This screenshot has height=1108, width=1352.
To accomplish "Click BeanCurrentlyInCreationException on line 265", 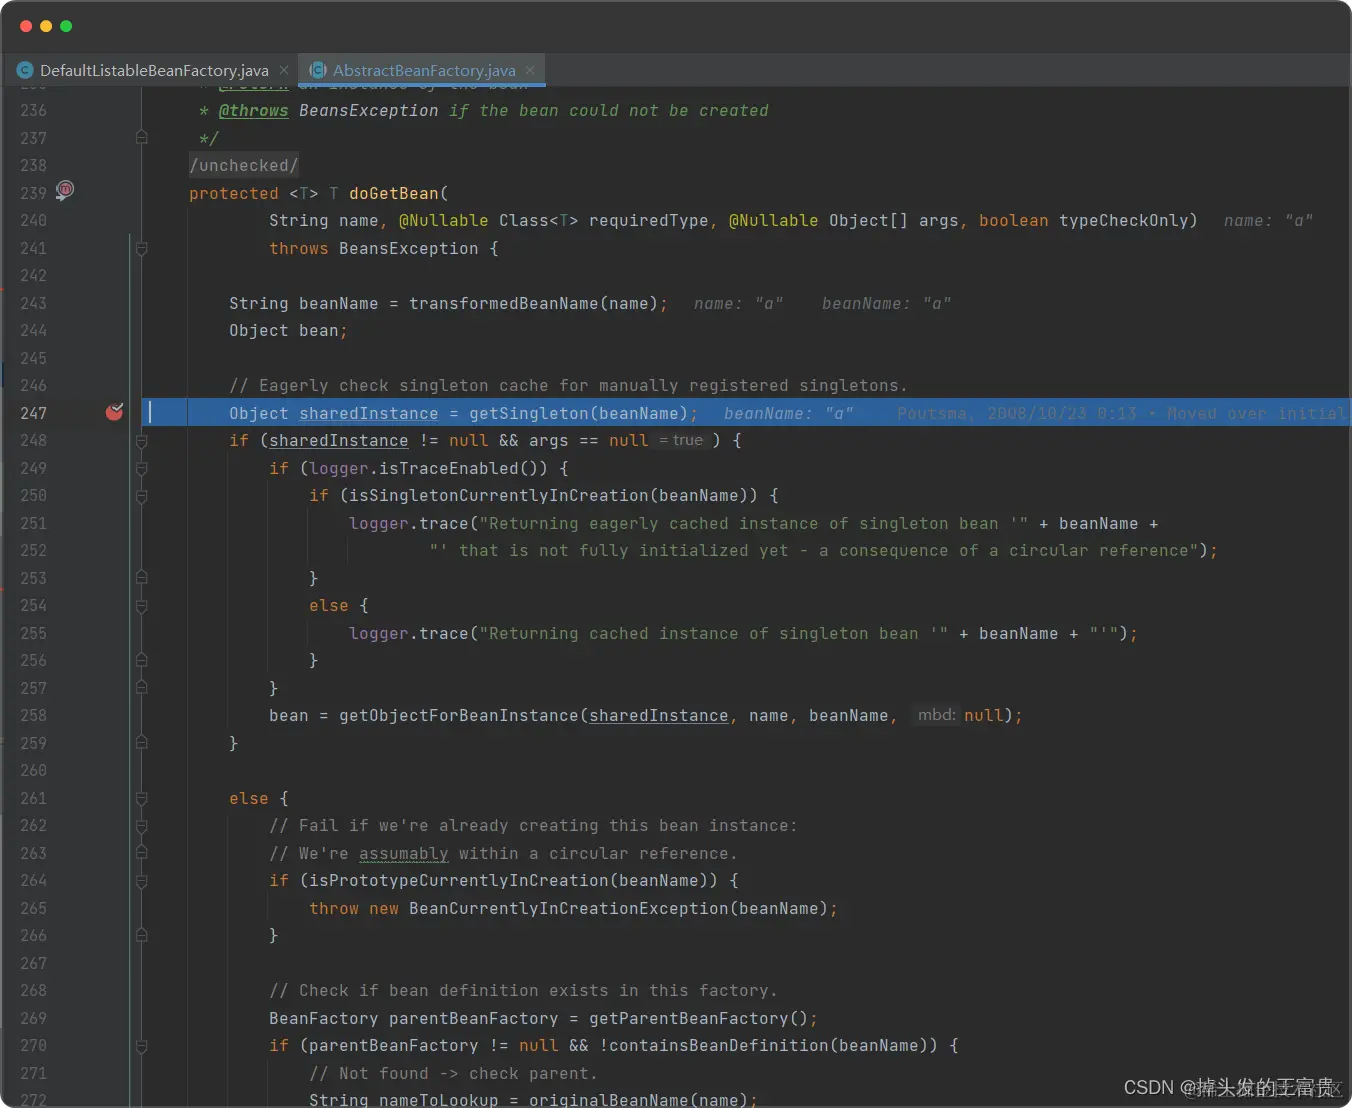I will [x=569, y=909].
